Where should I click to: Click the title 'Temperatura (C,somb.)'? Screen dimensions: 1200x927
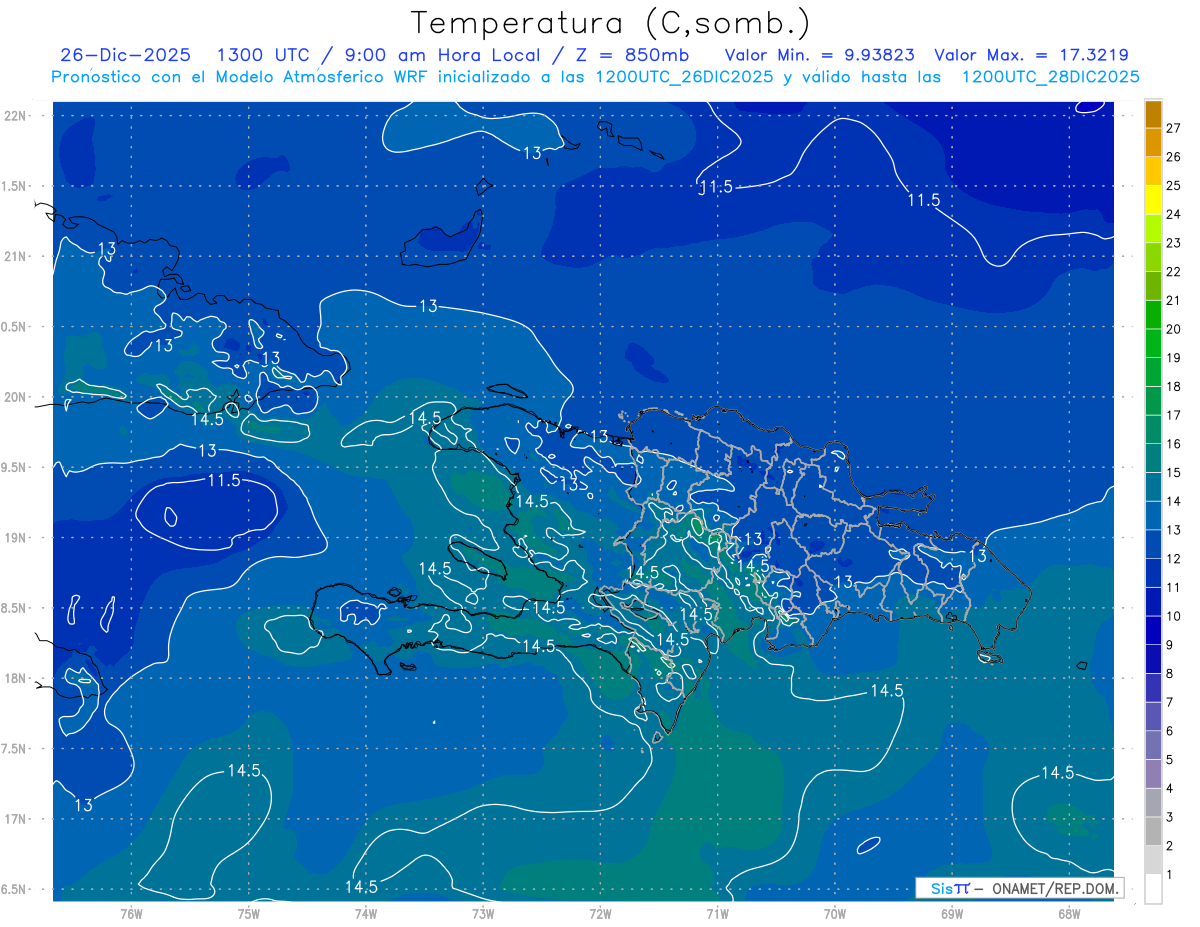pos(611,23)
